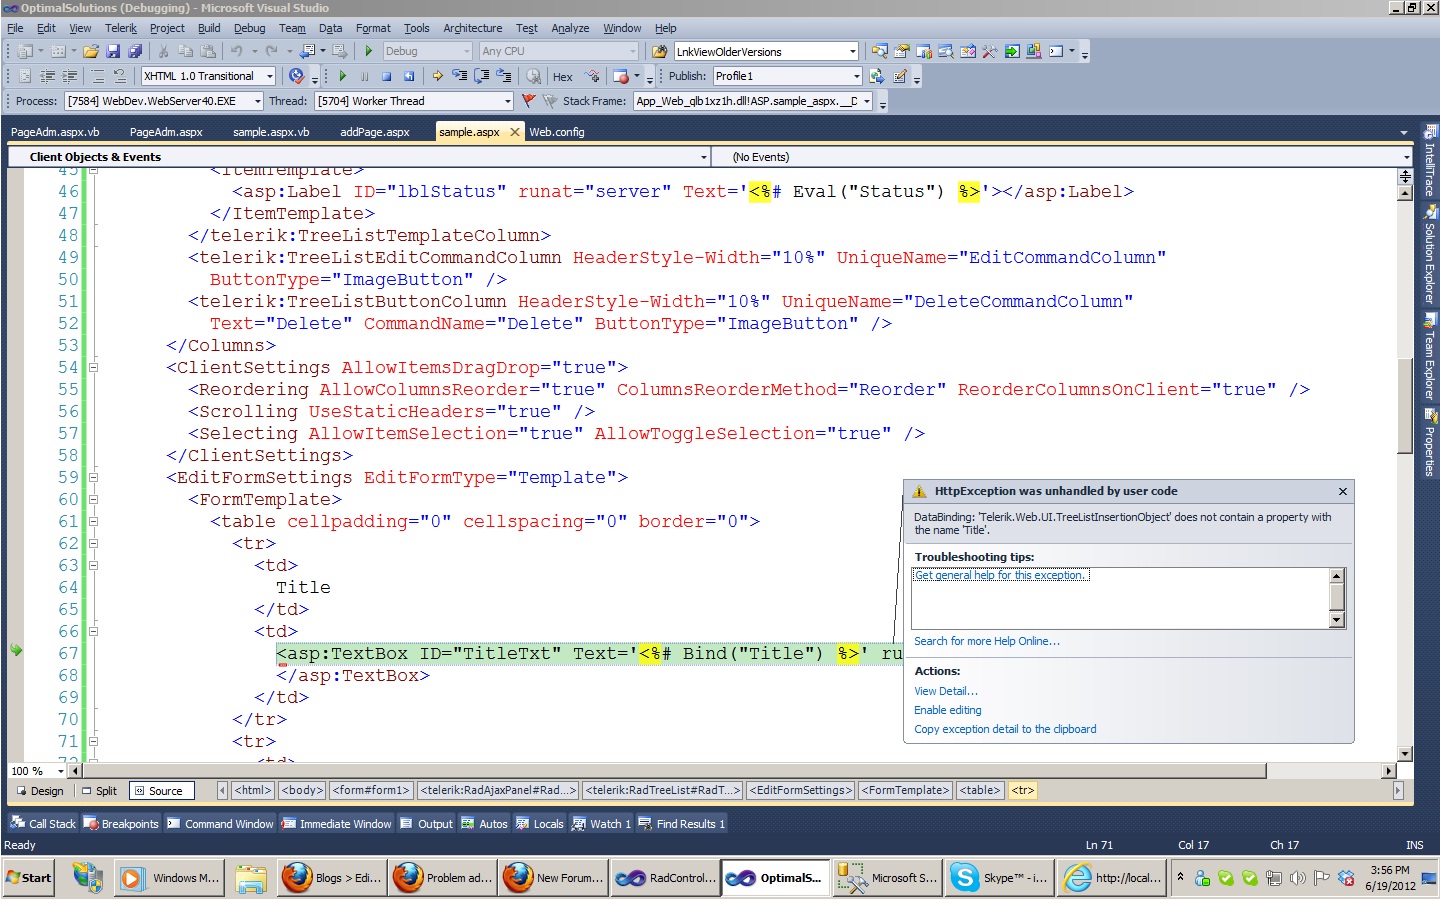Image resolution: width=1440 pixels, height=900 pixels.
Task: Collapse the ClientSettings block on line 54
Action: click(x=93, y=368)
